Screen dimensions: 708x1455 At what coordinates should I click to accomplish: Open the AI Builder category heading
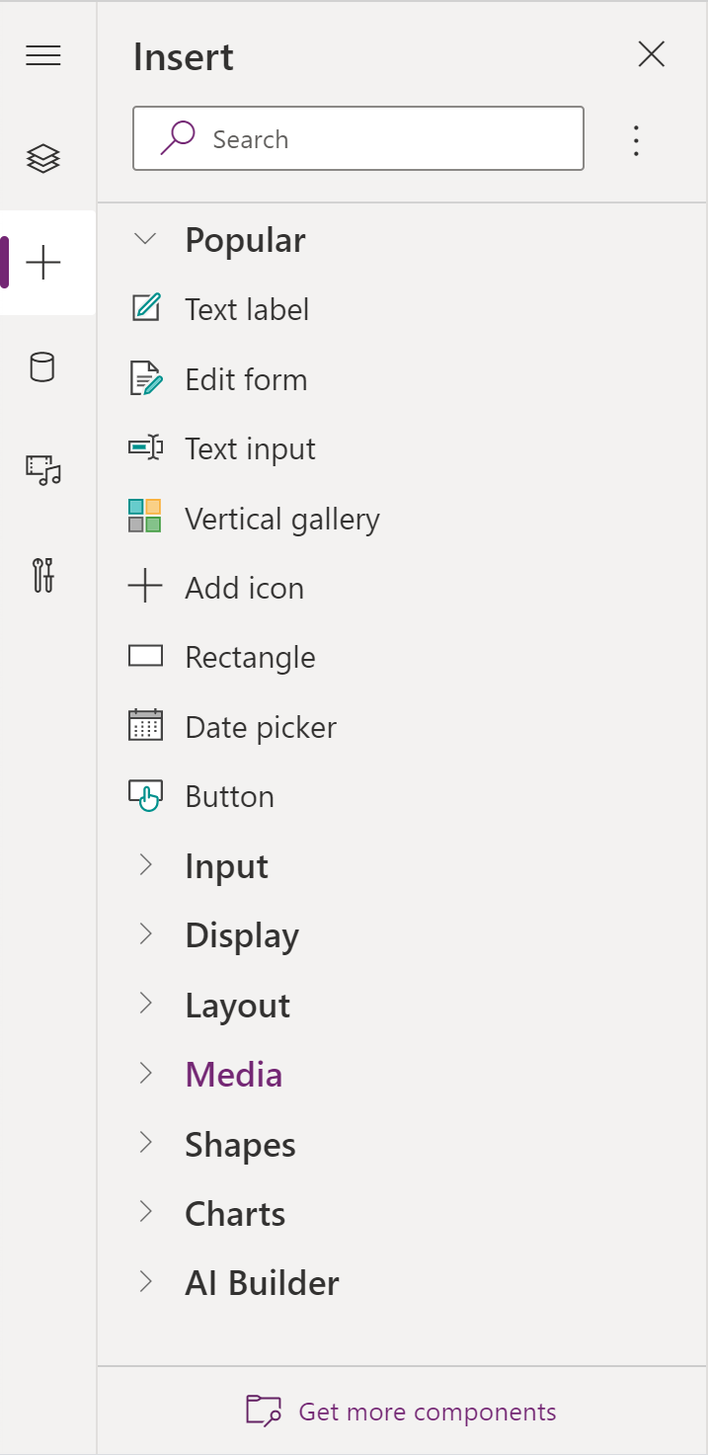[x=262, y=1282]
